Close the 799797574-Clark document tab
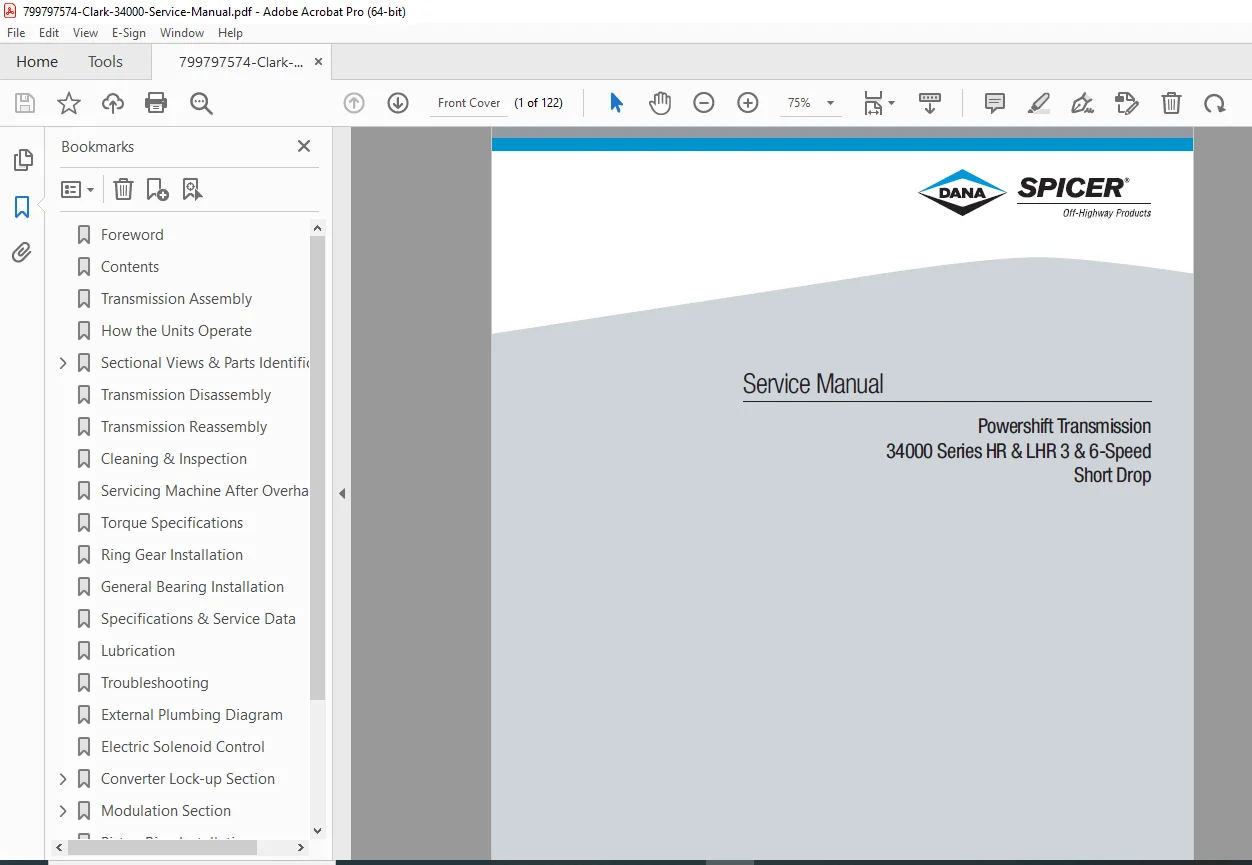Viewport: 1252px width, 865px height. click(318, 62)
